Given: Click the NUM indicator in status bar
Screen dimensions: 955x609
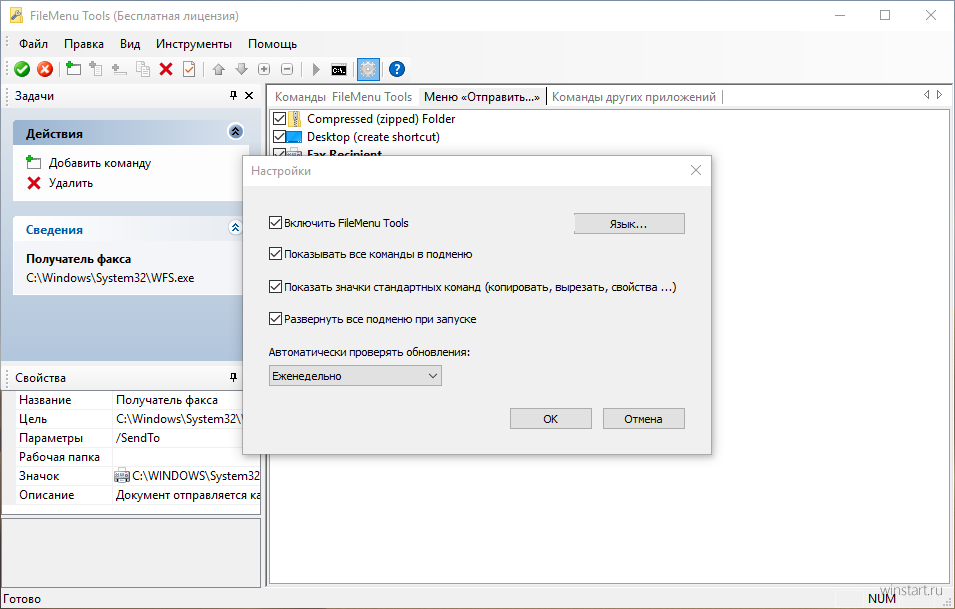Looking at the screenshot, I should point(882,599).
